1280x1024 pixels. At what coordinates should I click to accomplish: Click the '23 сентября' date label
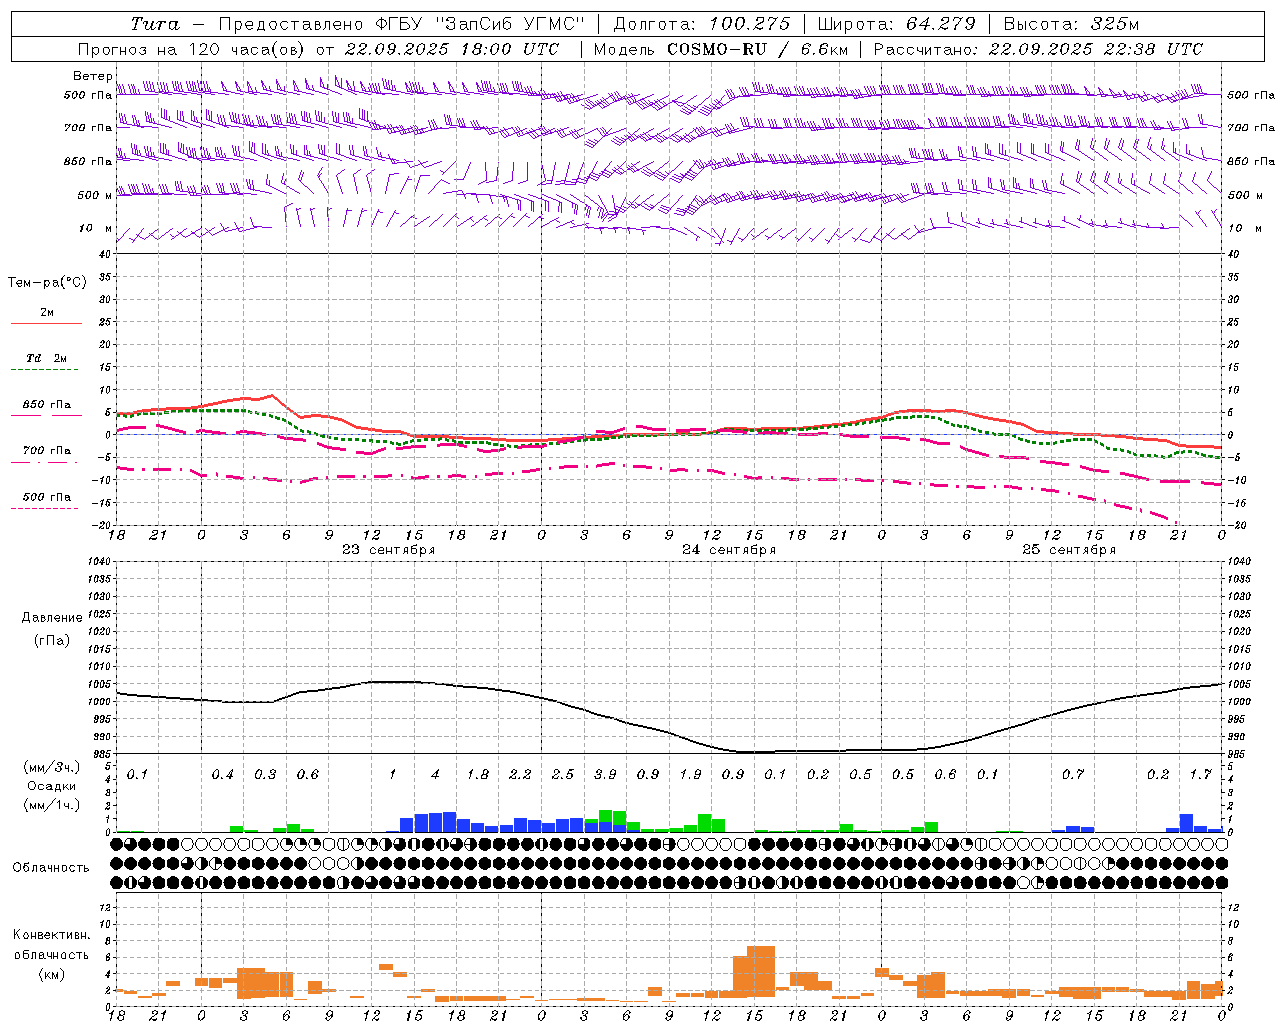[388, 550]
